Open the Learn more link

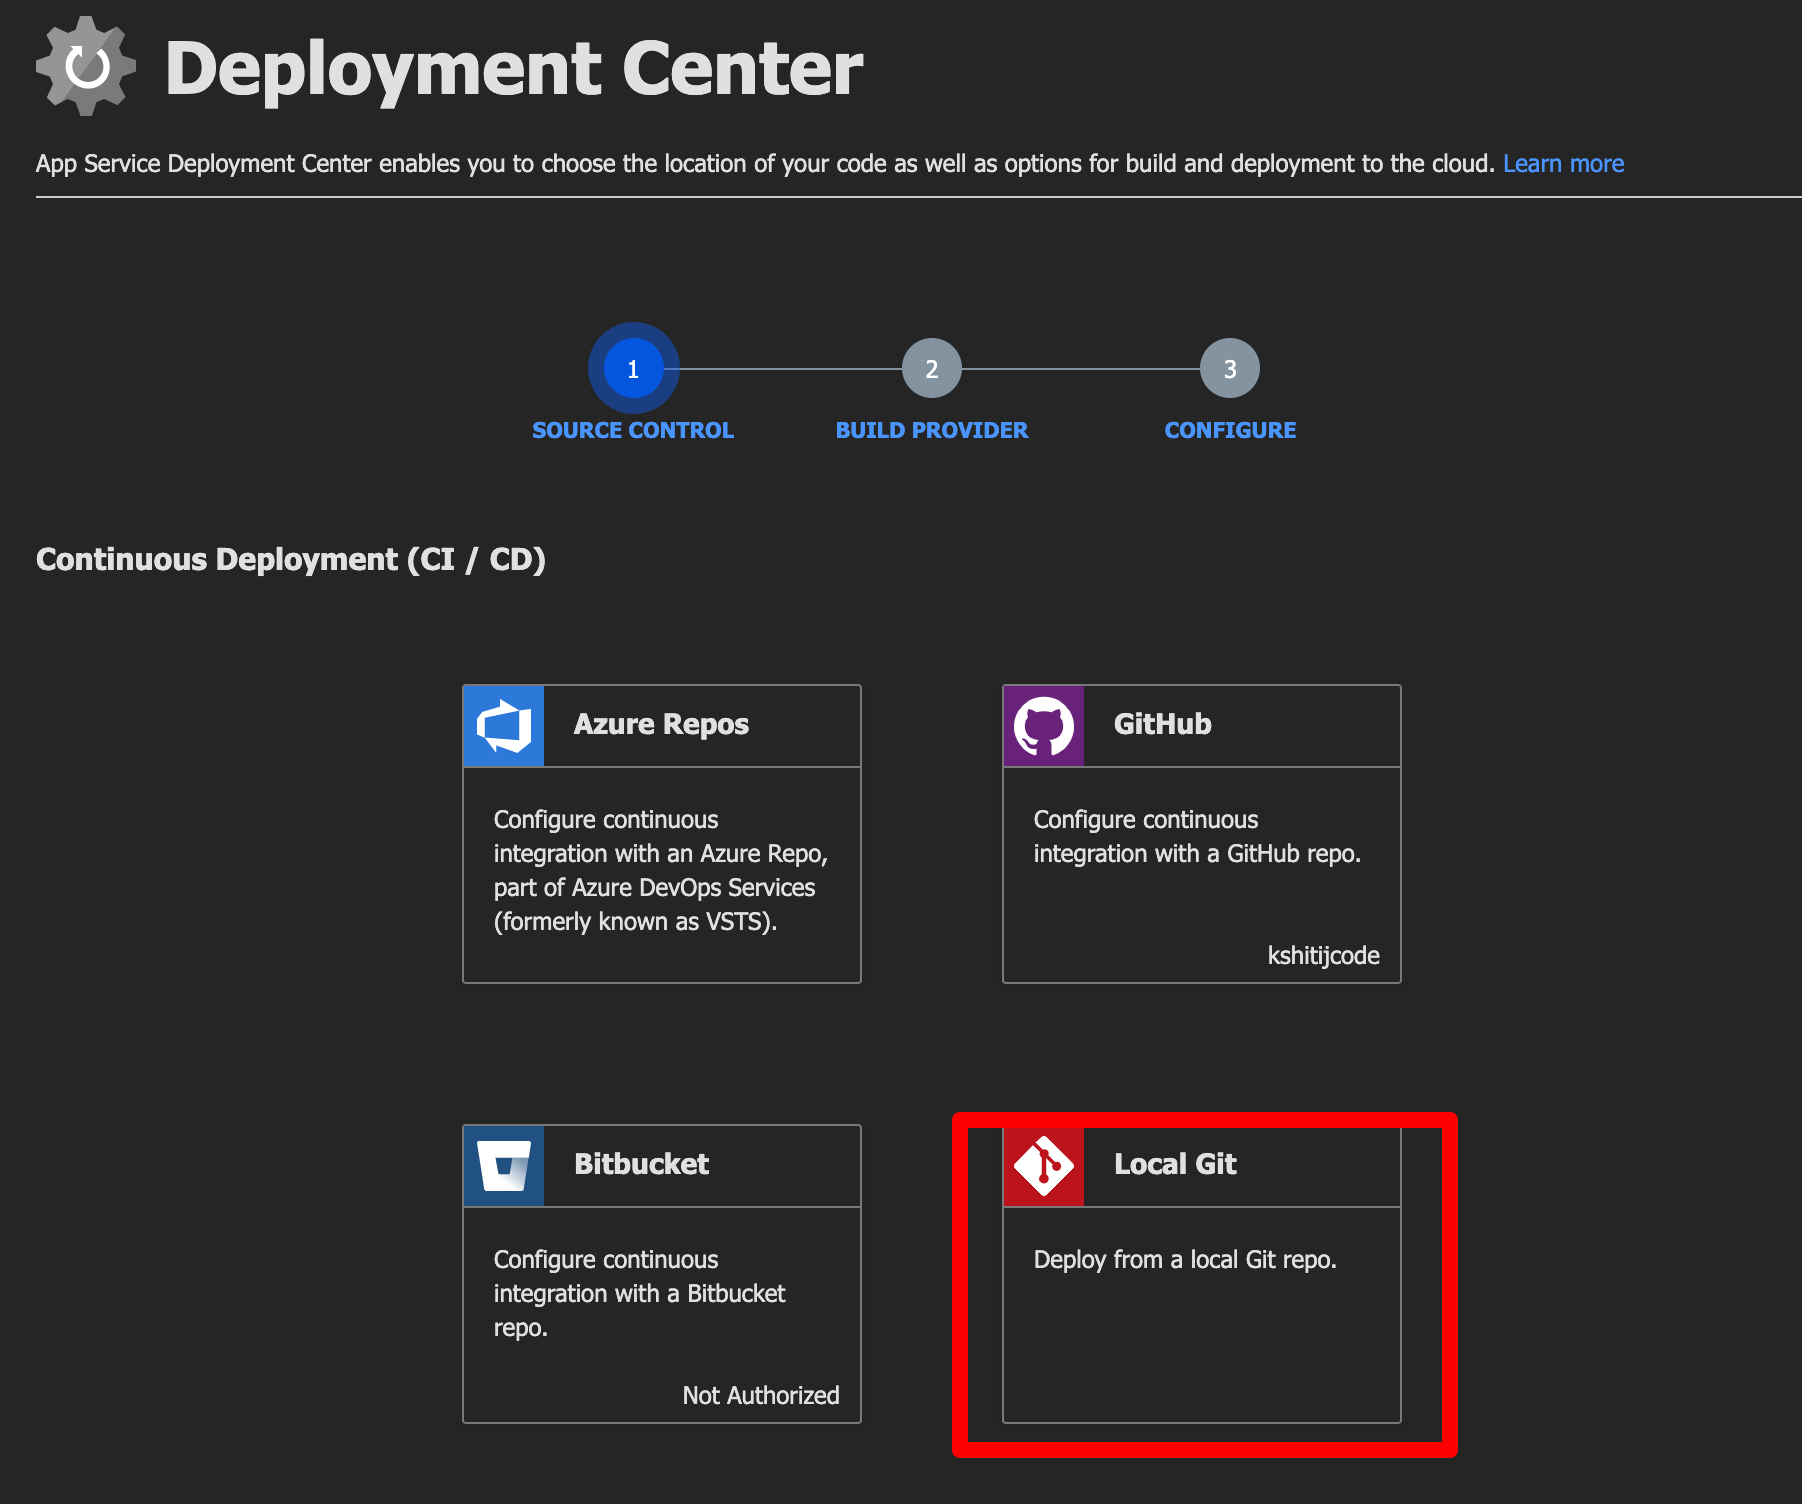pyautogui.click(x=1563, y=163)
